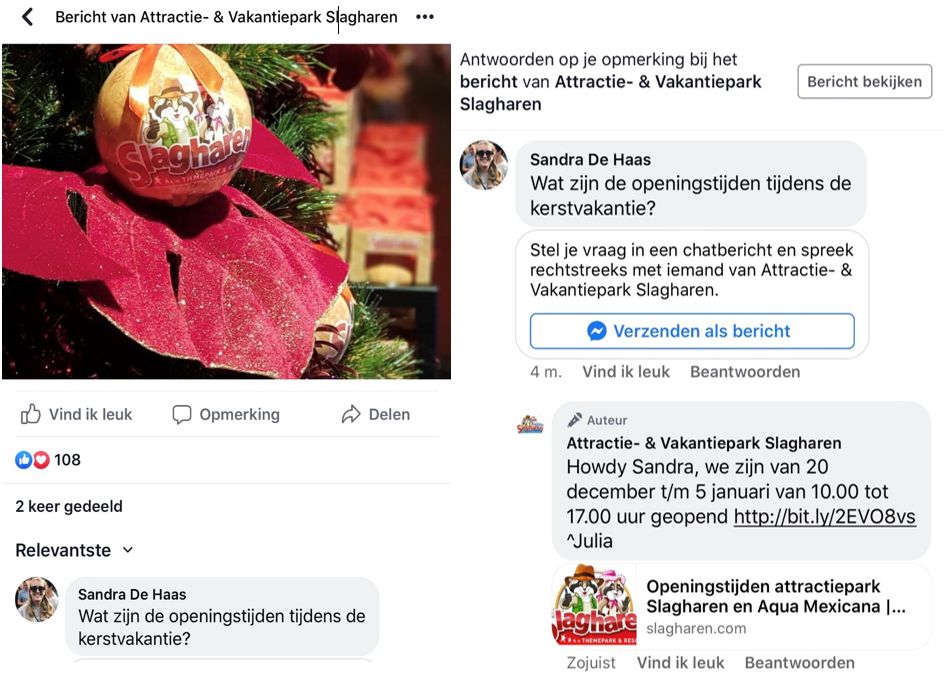Reply to Sandra's comment with Beantwoorden
This screenshot has width=944, height=689.
point(745,372)
